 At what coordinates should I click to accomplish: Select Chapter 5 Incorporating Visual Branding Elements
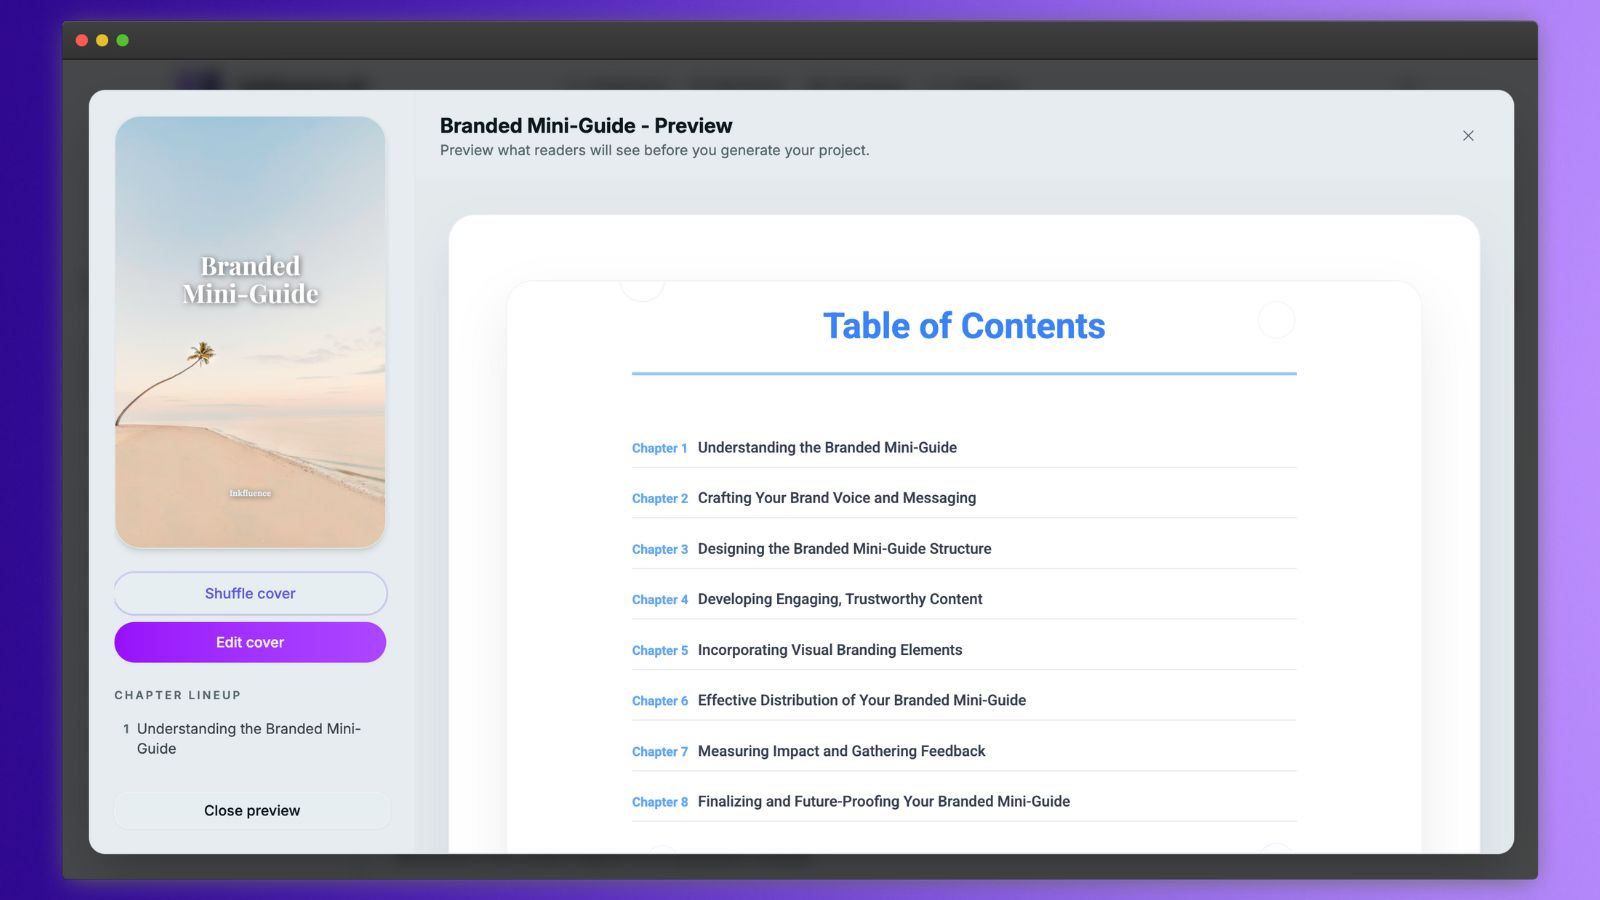830,649
